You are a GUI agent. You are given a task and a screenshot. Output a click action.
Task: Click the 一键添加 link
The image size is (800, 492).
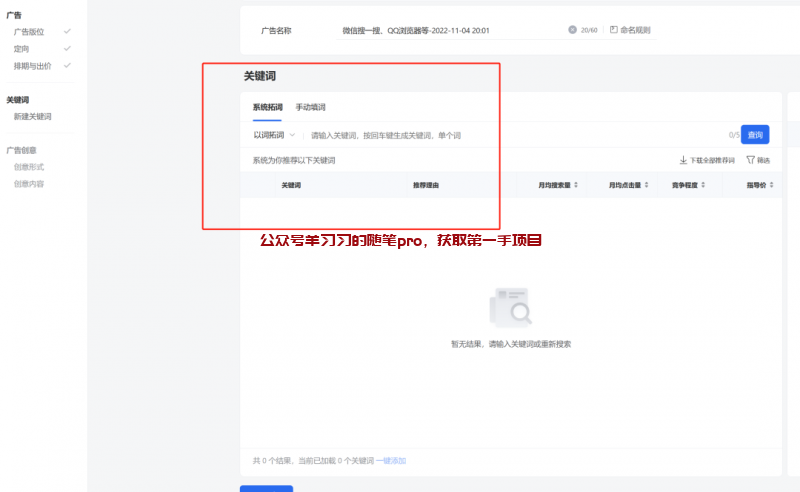click(391, 460)
